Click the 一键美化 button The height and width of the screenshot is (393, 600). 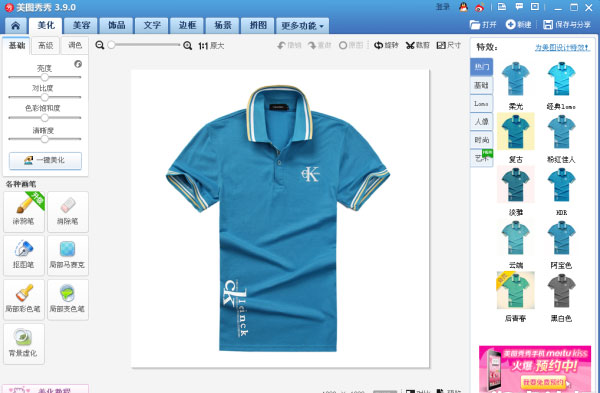click(x=45, y=161)
